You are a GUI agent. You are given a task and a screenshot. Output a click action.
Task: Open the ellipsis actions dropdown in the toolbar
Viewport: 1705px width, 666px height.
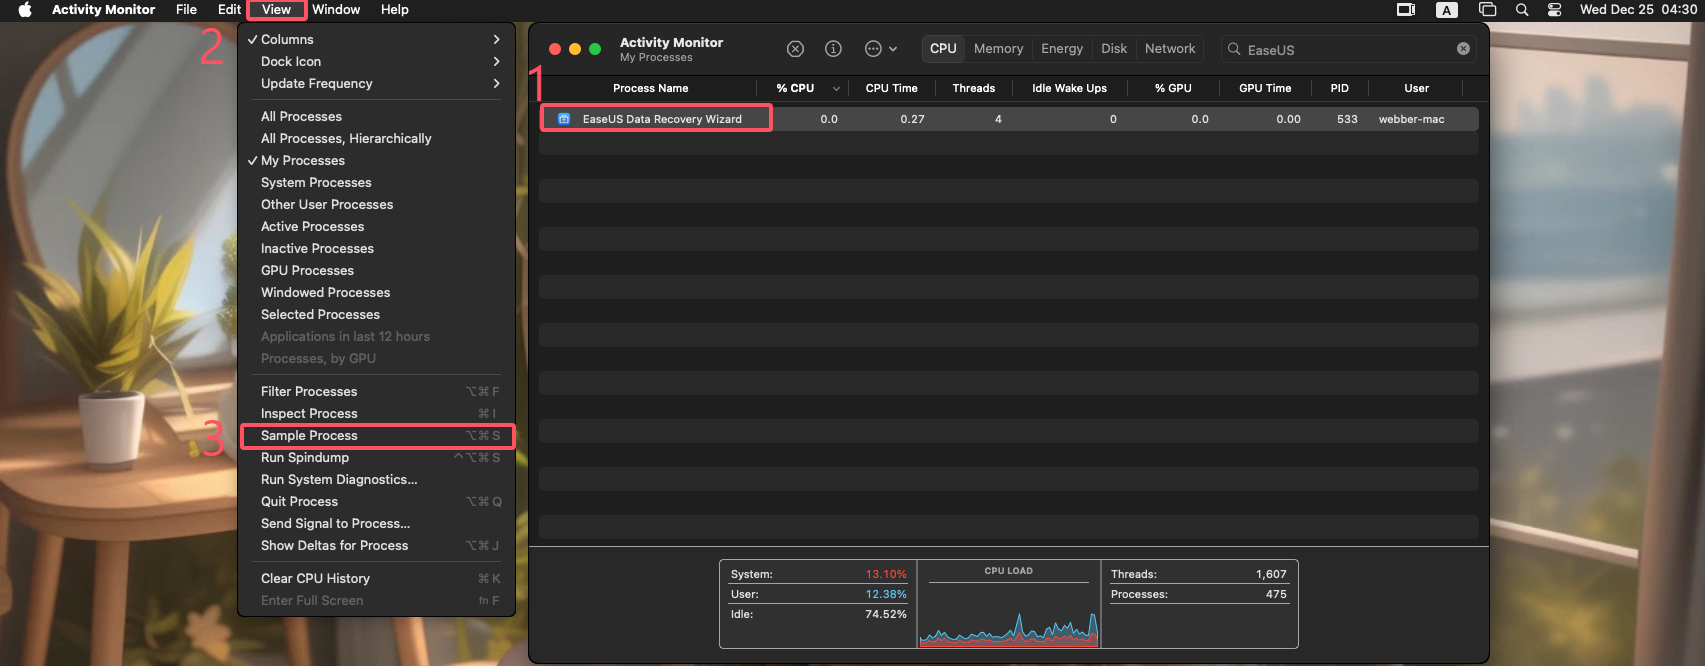click(x=880, y=49)
